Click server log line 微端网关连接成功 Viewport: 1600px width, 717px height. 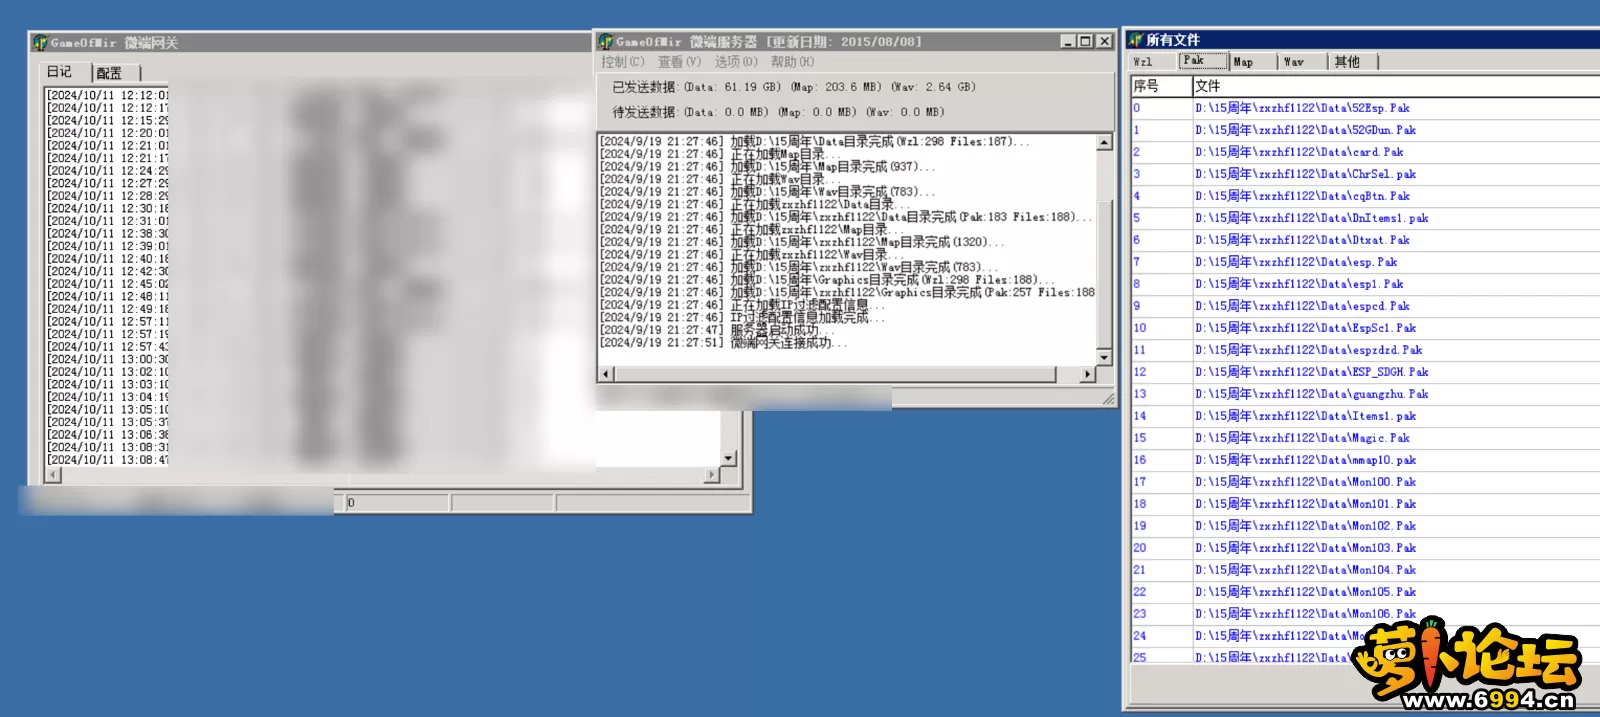[x=723, y=343]
